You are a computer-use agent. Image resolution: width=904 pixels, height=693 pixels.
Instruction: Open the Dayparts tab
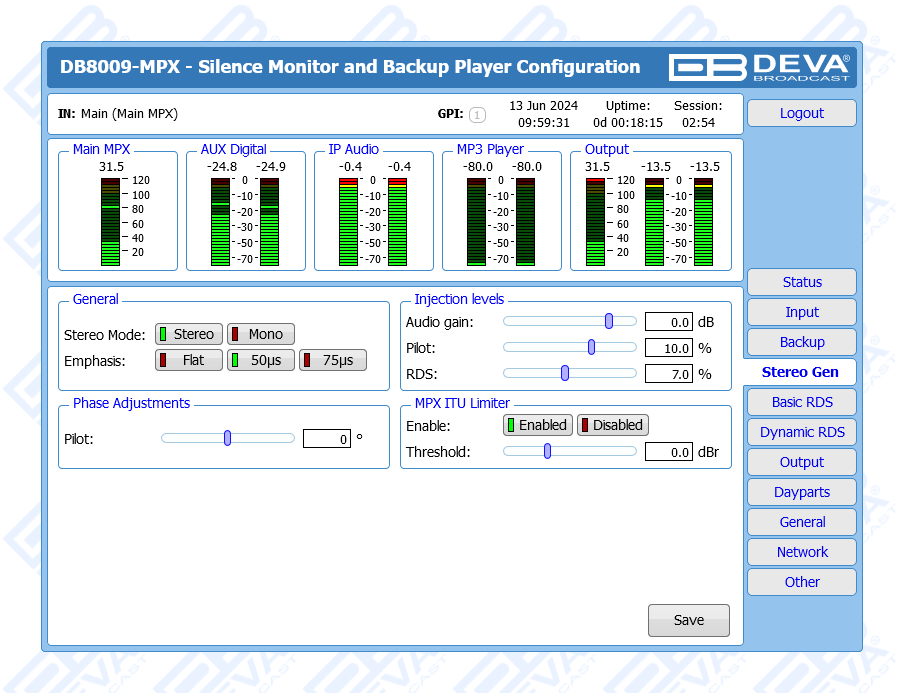[801, 492]
